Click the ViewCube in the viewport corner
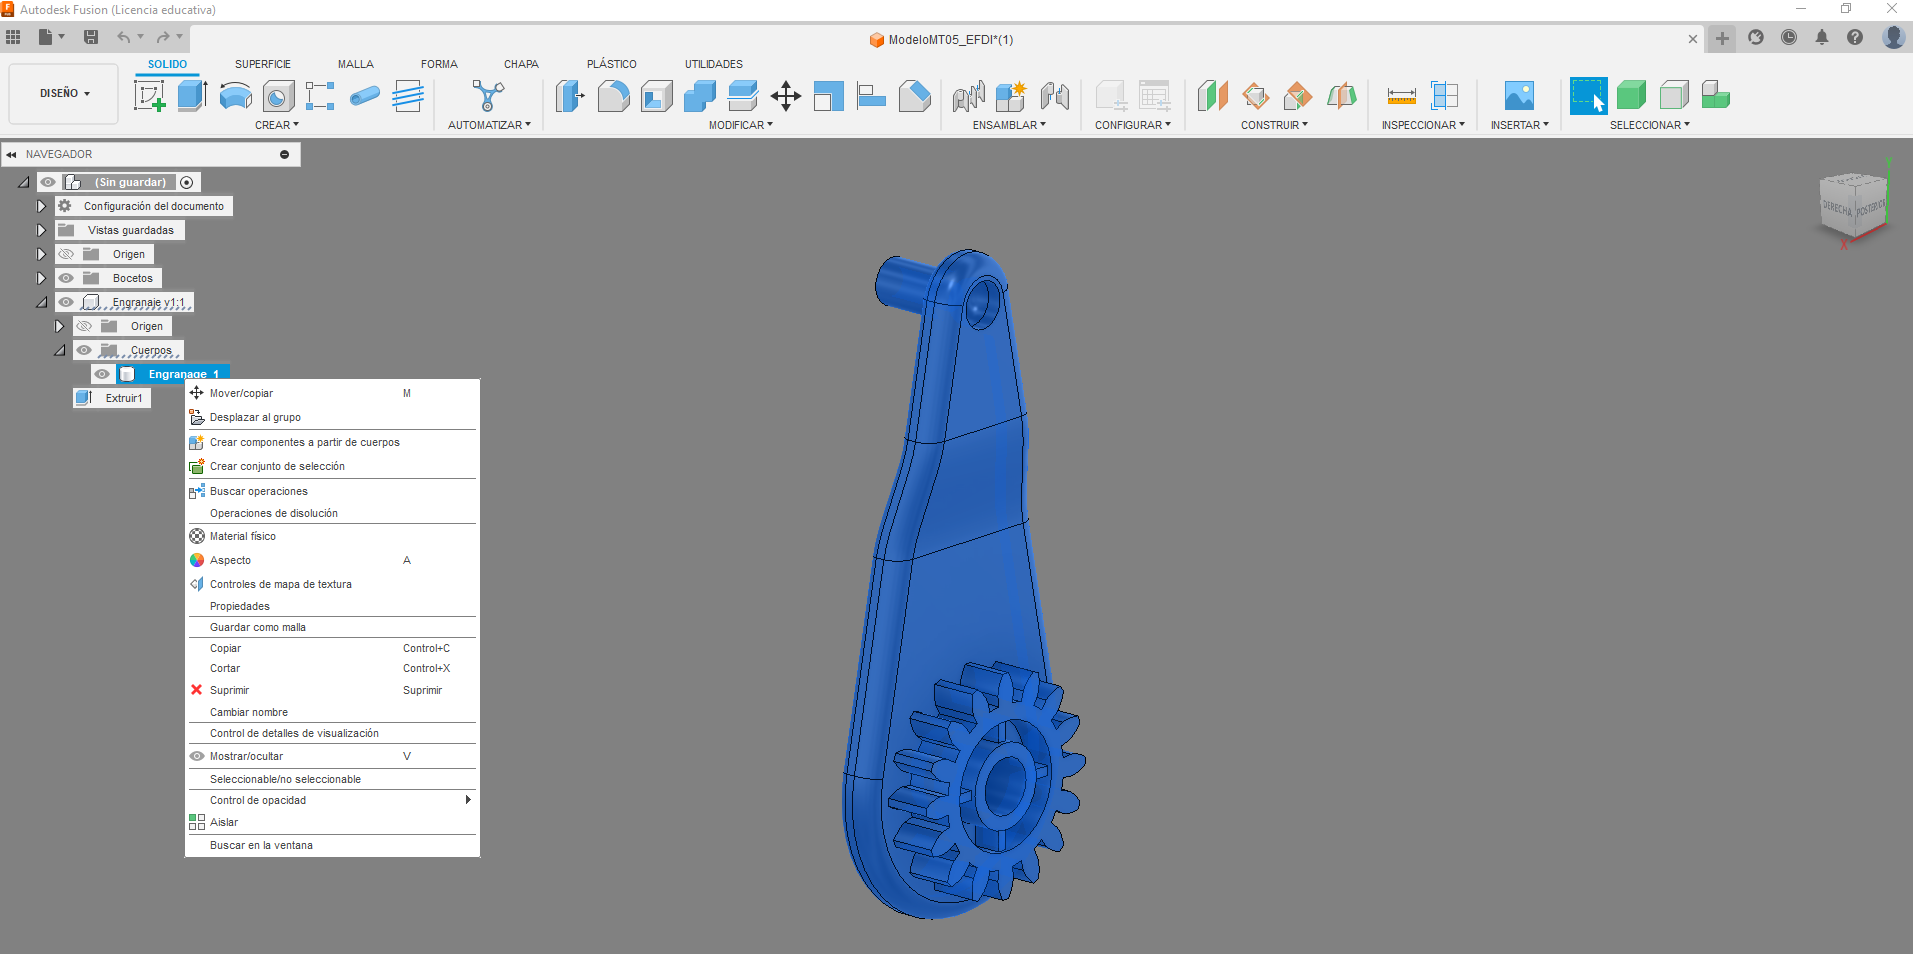The height and width of the screenshot is (954, 1913). coord(1853,205)
